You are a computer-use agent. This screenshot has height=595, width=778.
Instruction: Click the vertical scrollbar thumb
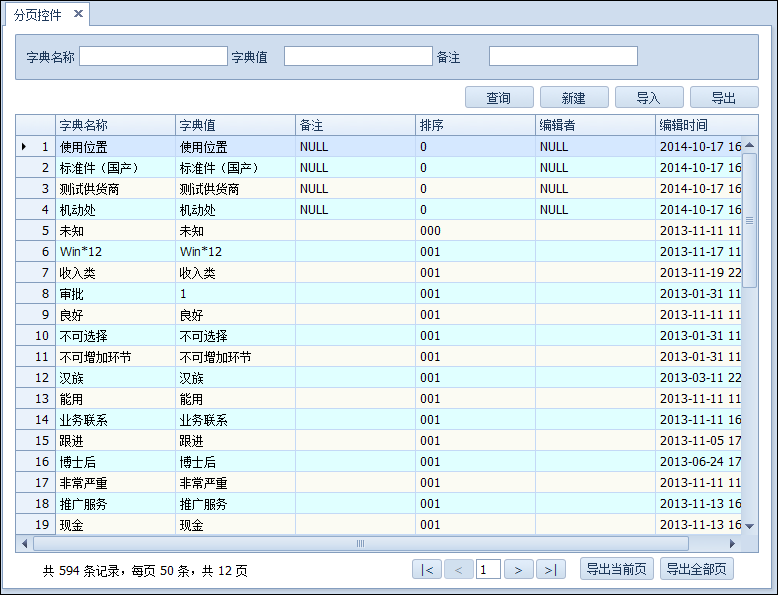750,220
